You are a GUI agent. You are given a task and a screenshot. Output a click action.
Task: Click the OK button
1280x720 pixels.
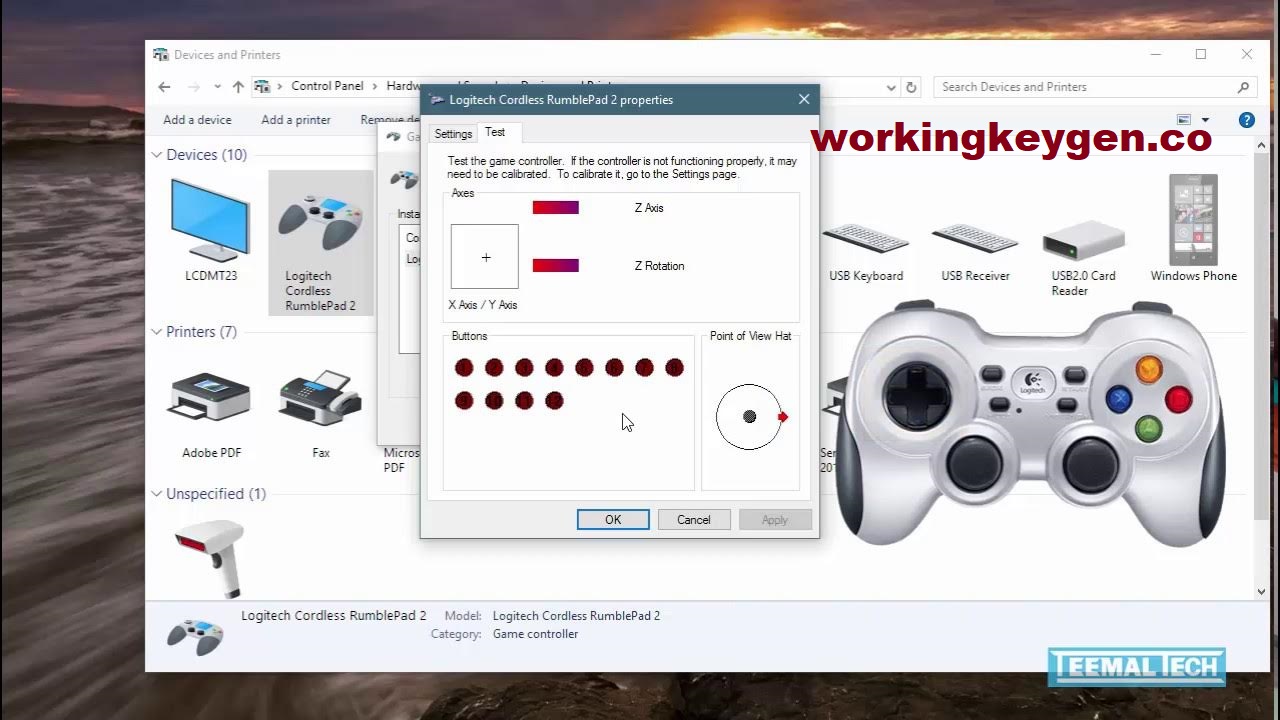point(612,519)
